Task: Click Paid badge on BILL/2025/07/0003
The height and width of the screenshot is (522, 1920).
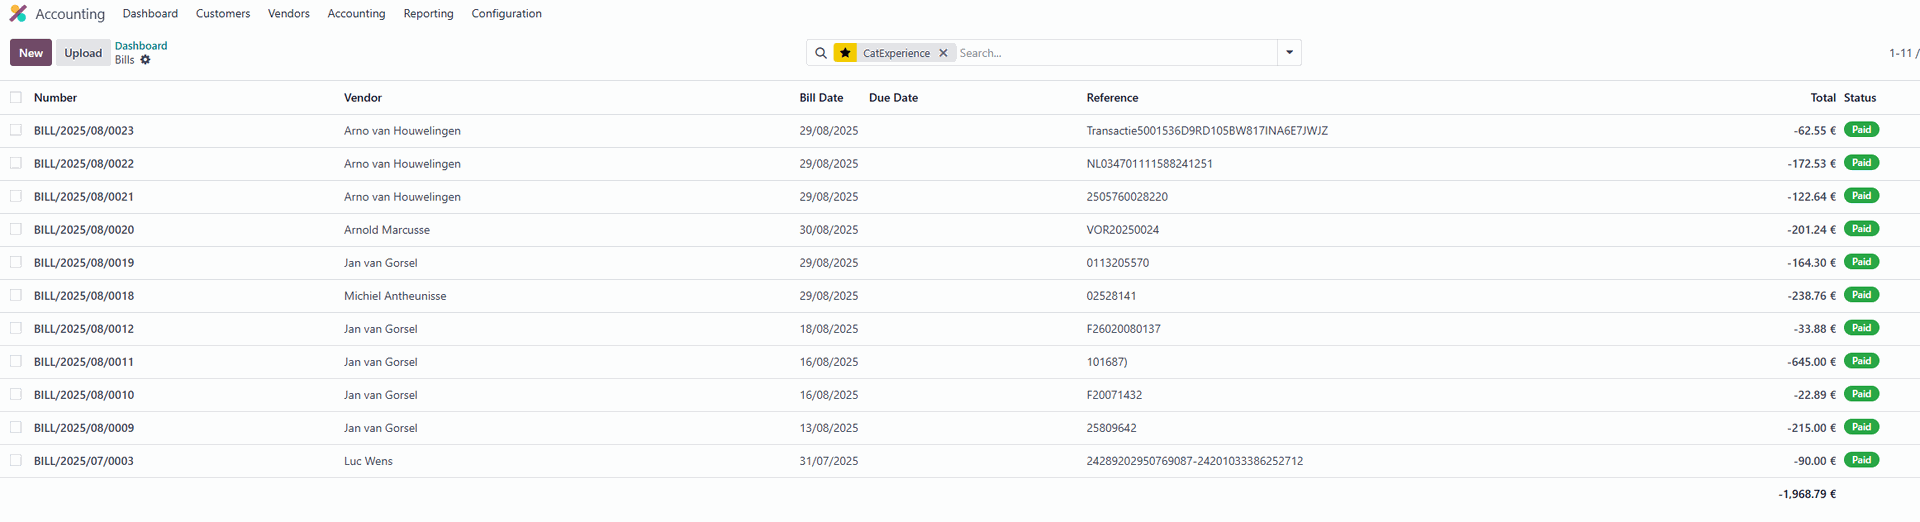Action: [x=1861, y=460]
